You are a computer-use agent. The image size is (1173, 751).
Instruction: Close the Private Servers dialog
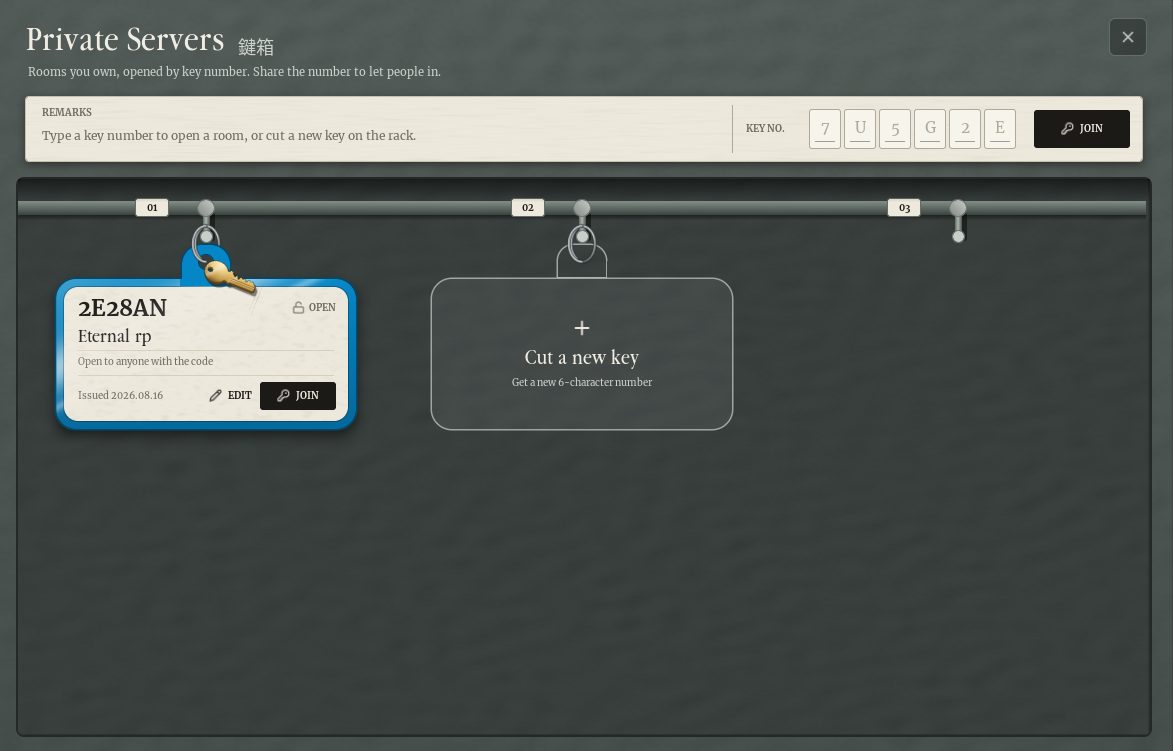coord(1127,37)
